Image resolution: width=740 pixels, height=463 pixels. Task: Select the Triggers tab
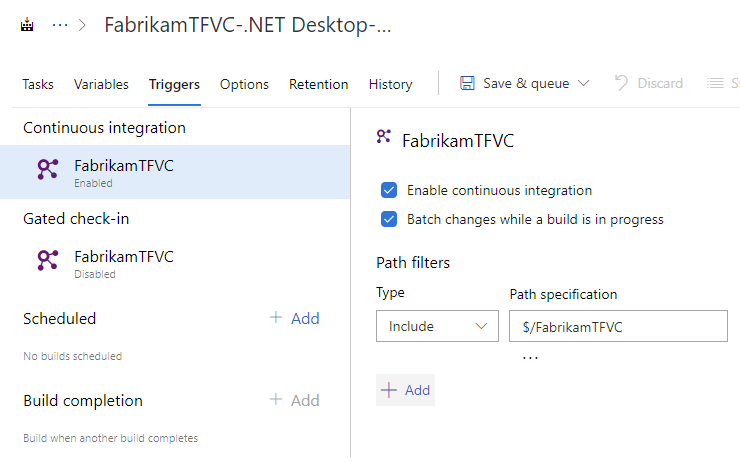(x=174, y=84)
